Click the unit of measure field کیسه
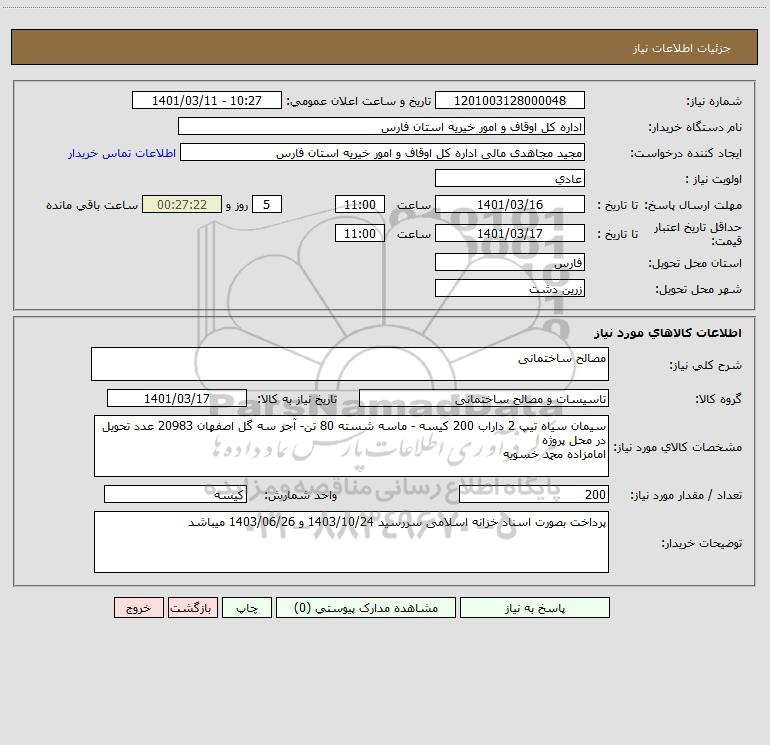 [x=175, y=495]
